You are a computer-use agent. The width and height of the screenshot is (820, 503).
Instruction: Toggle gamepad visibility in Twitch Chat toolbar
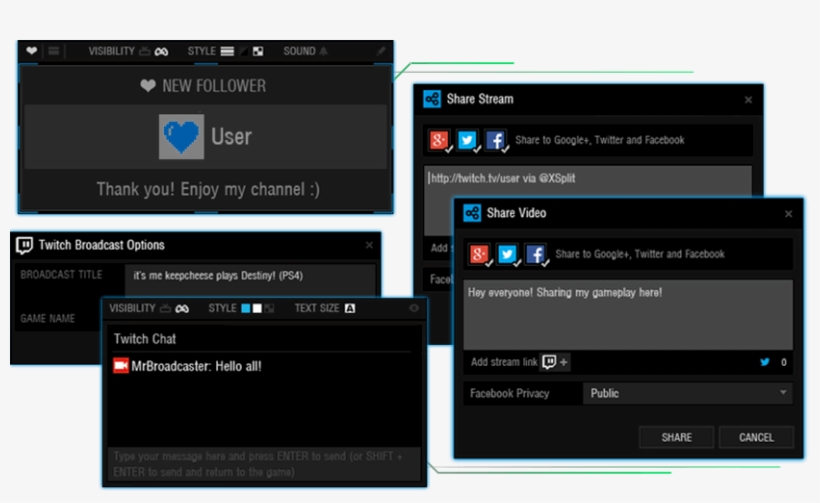click(x=181, y=308)
